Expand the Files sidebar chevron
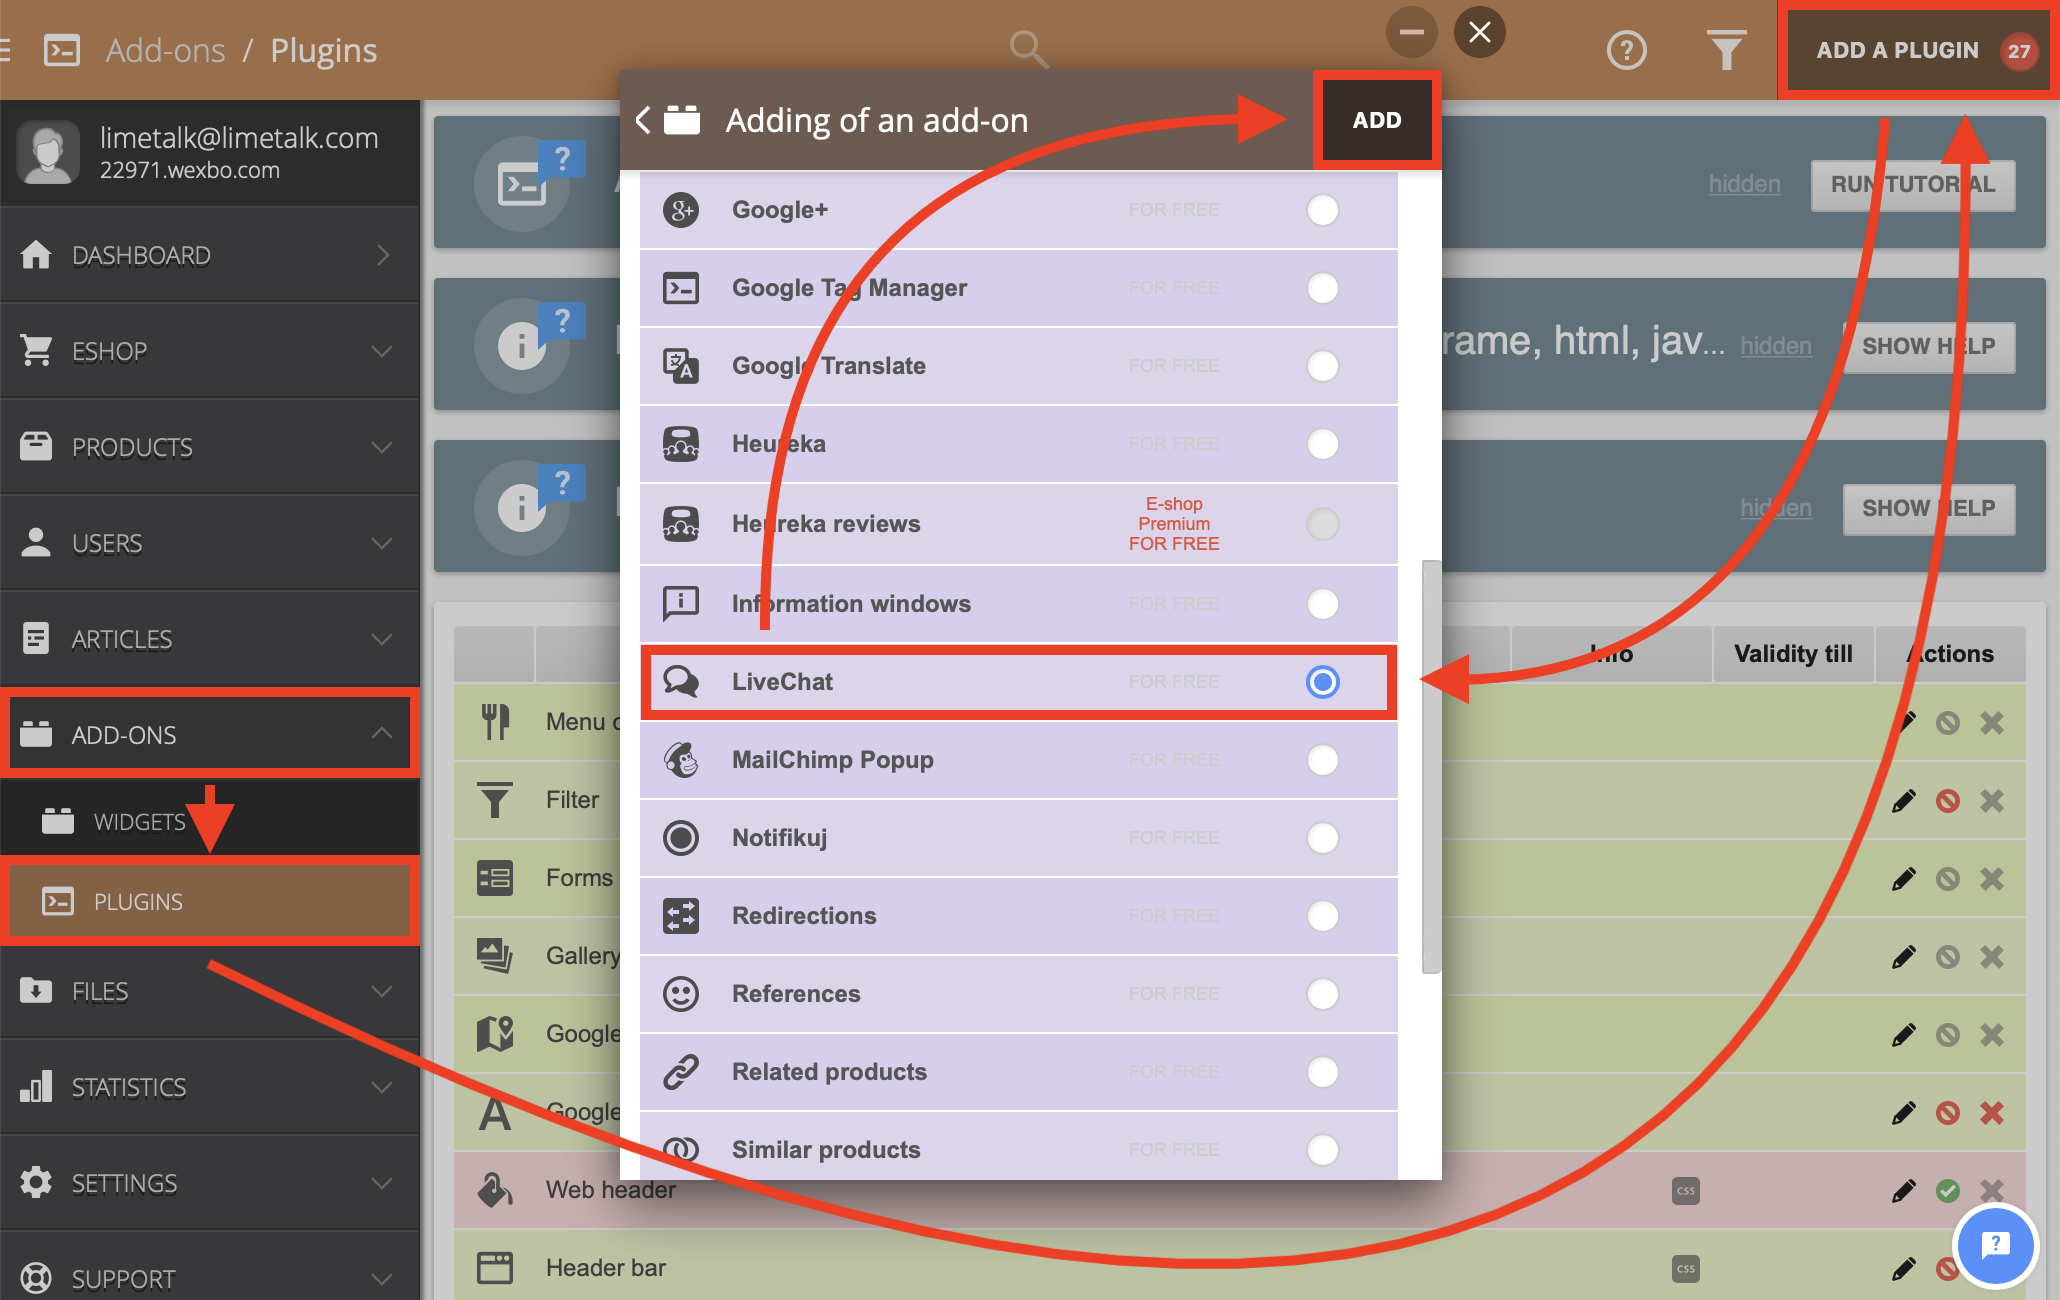The image size is (2060, 1300). click(382, 991)
